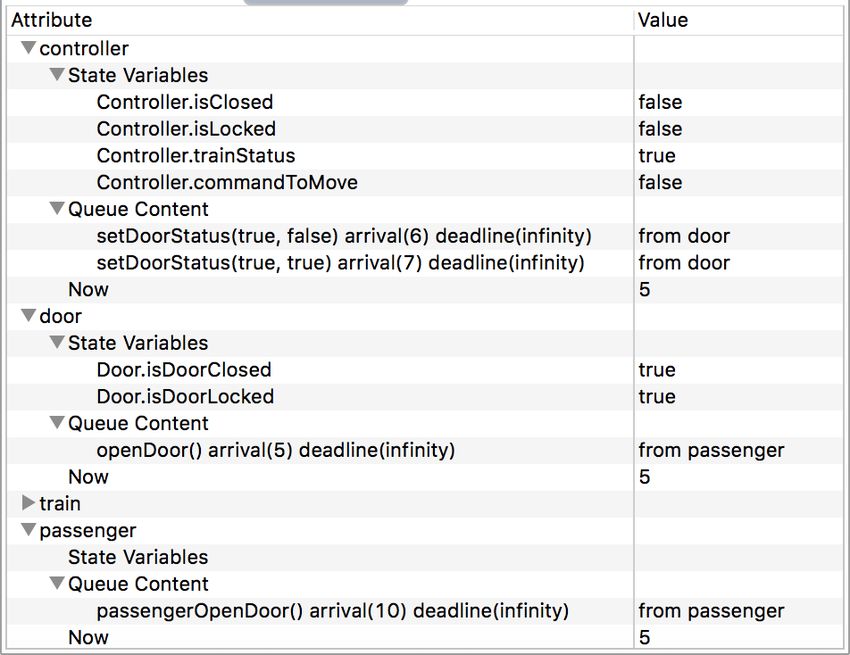Screen dimensions: 850x655
Task: Select passengerOpenDoor() arrival(10) entry
Action: (x=332, y=611)
